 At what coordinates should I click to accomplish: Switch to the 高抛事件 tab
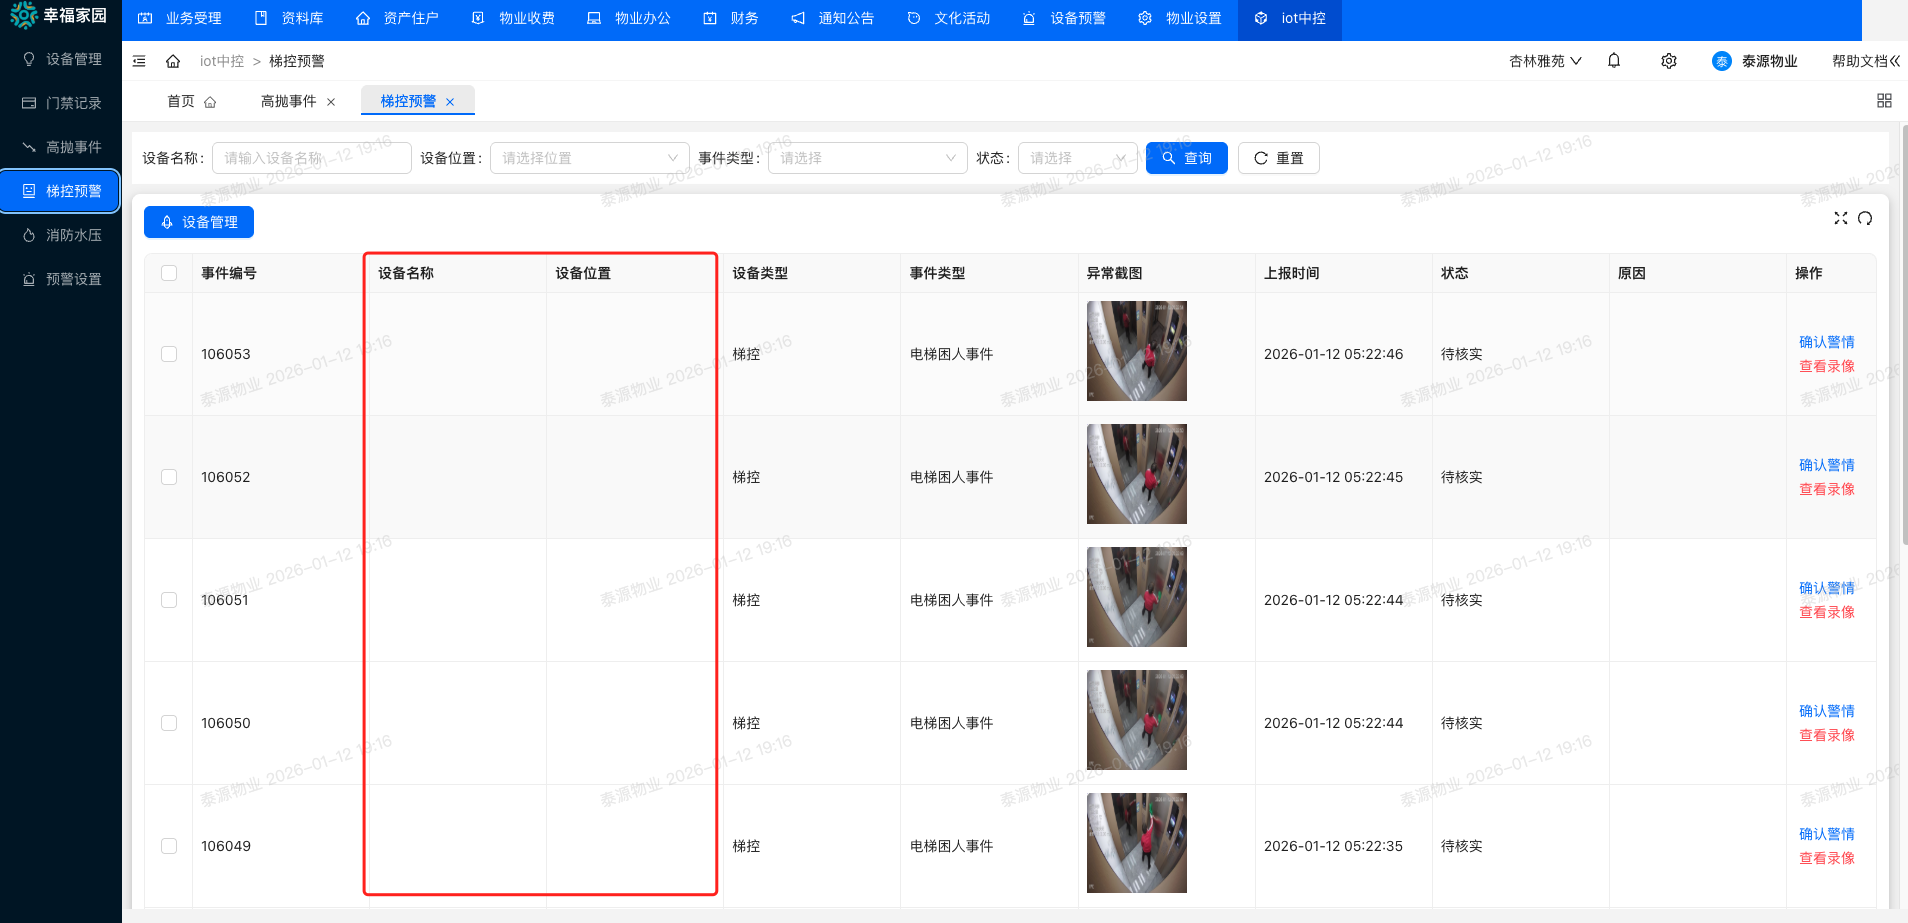[x=288, y=100]
